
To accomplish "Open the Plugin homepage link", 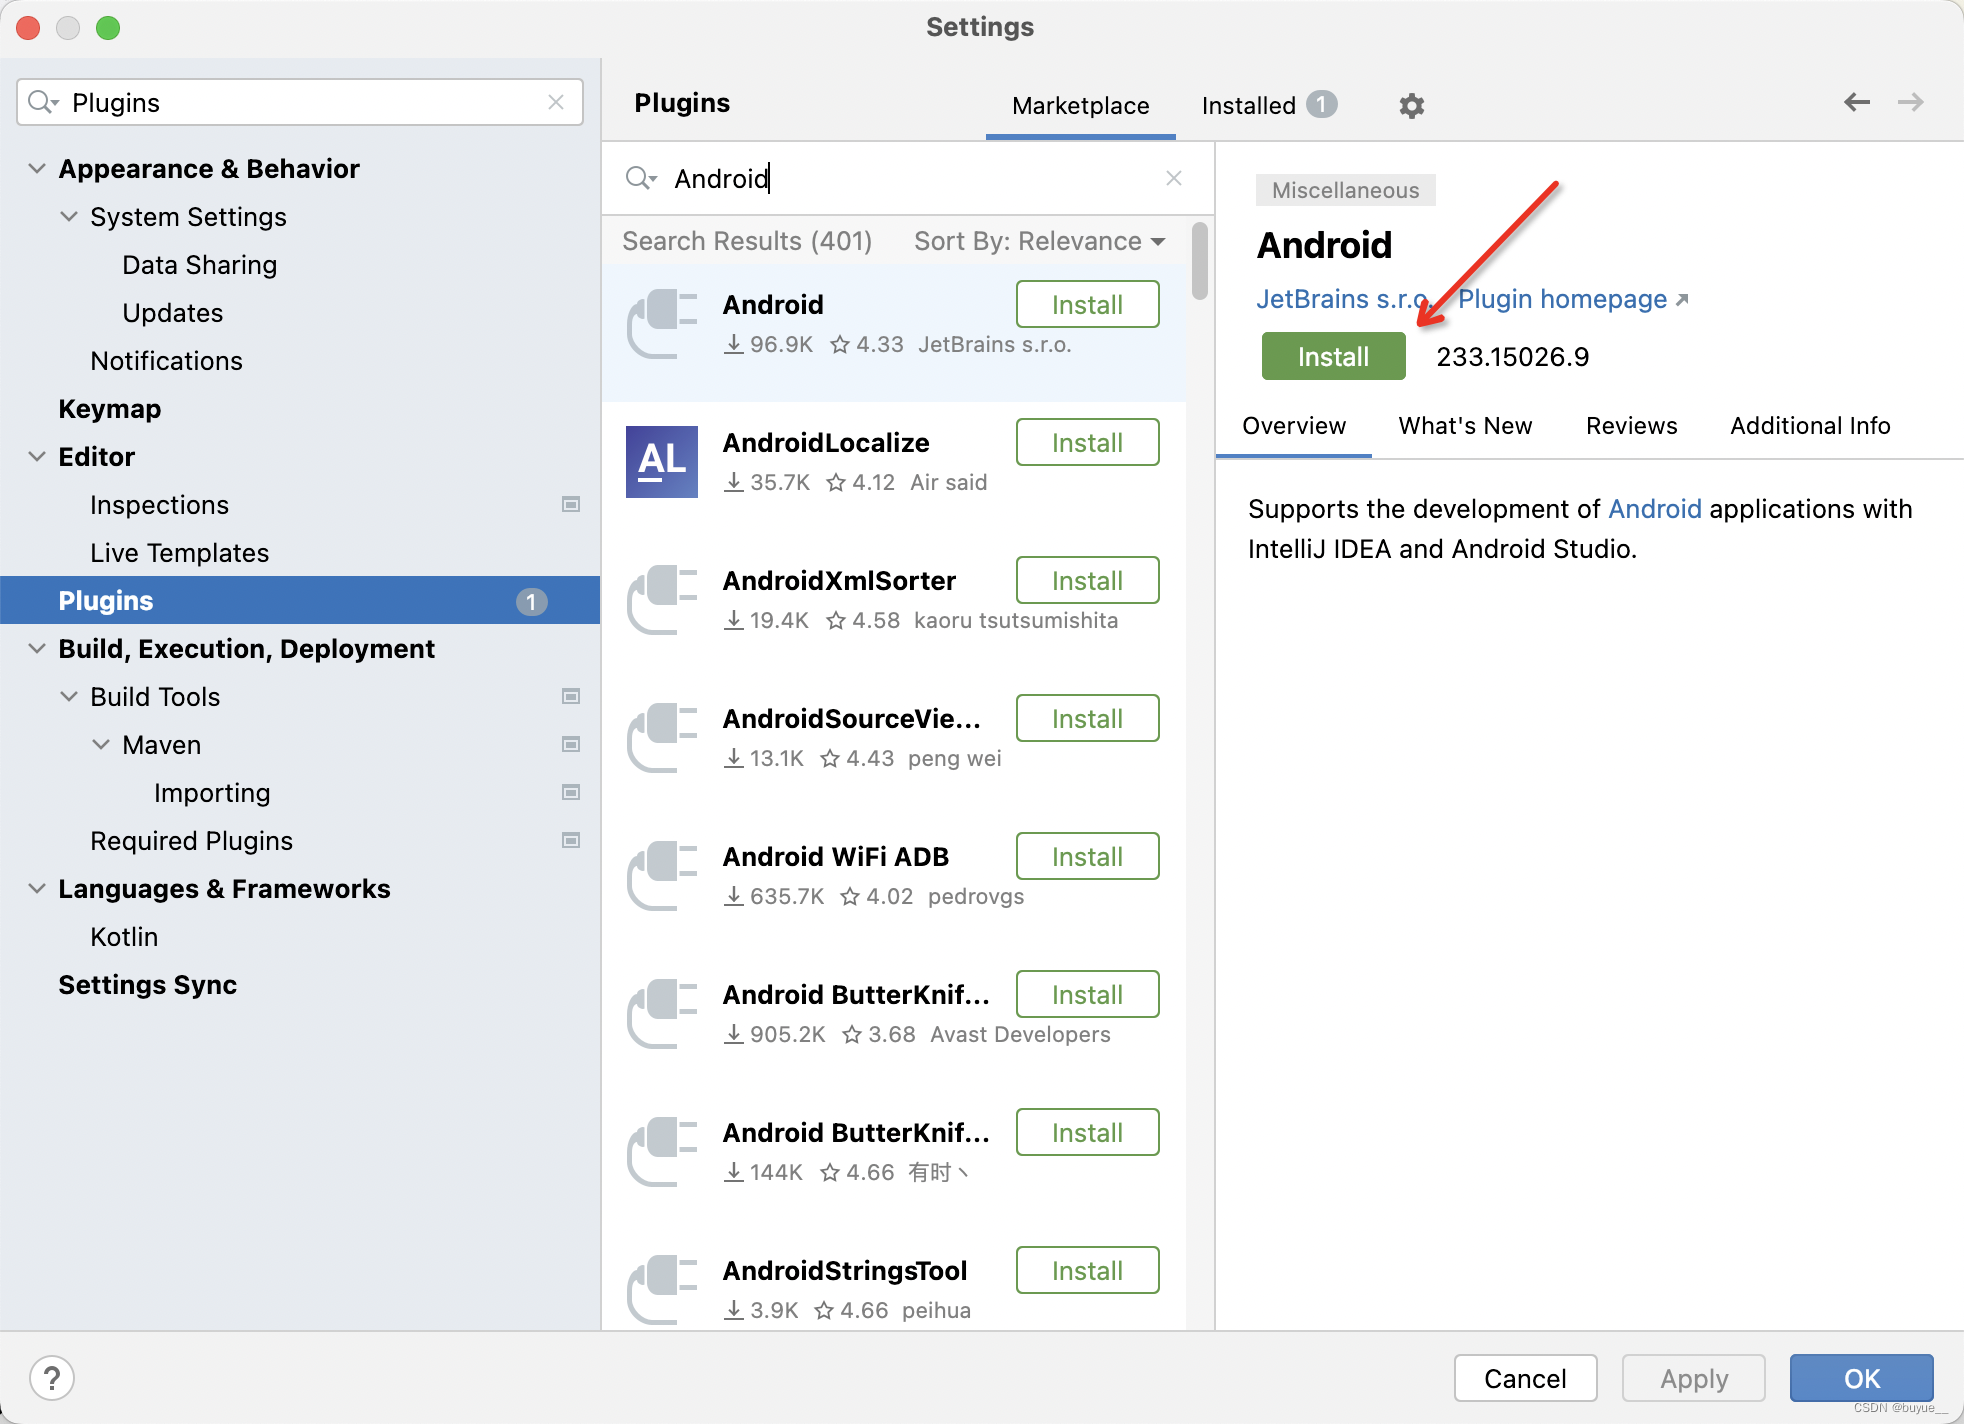I will click(1572, 299).
